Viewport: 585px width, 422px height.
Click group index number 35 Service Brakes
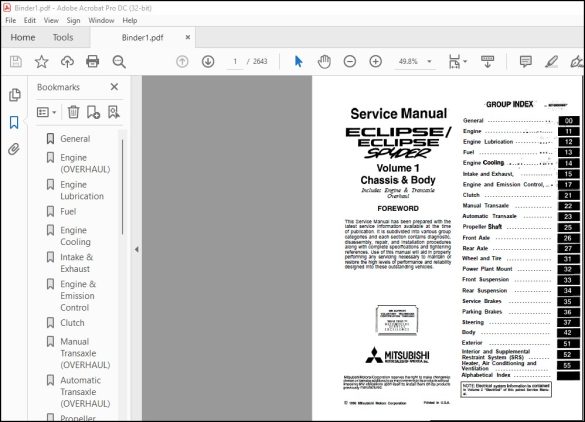(567, 301)
